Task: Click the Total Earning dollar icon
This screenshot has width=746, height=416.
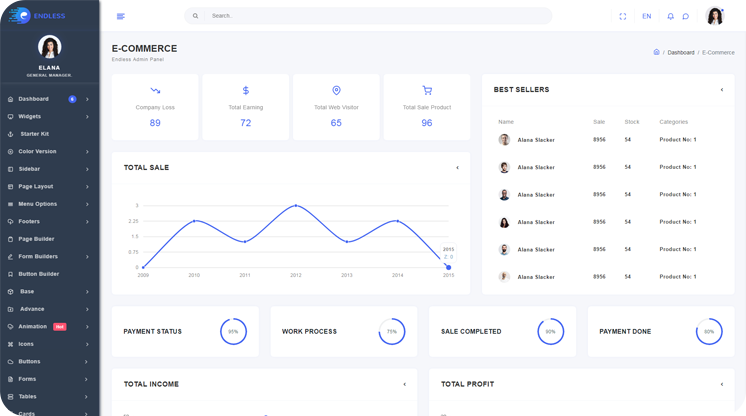Action: (x=246, y=90)
